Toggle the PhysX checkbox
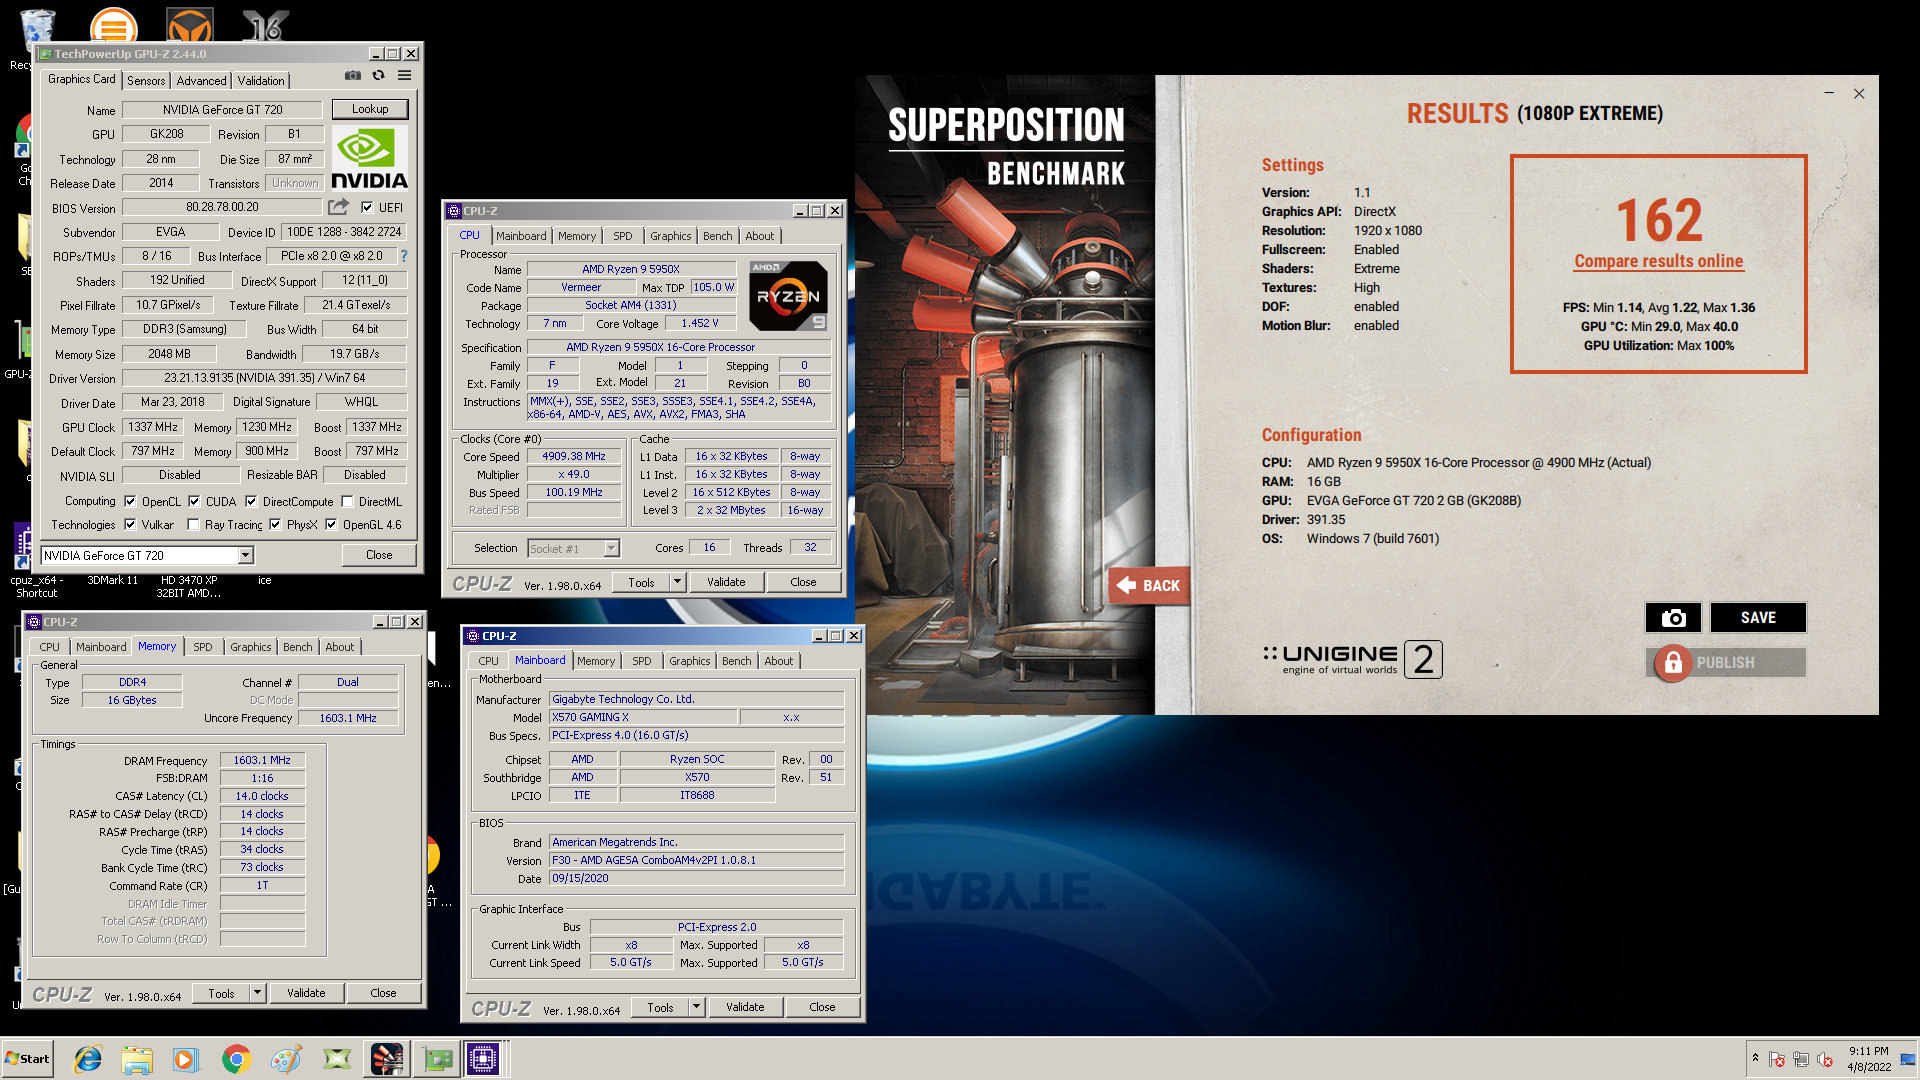Image resolution: width=1920 pixels, height=1080 pixels. click(x=275, y=525)
